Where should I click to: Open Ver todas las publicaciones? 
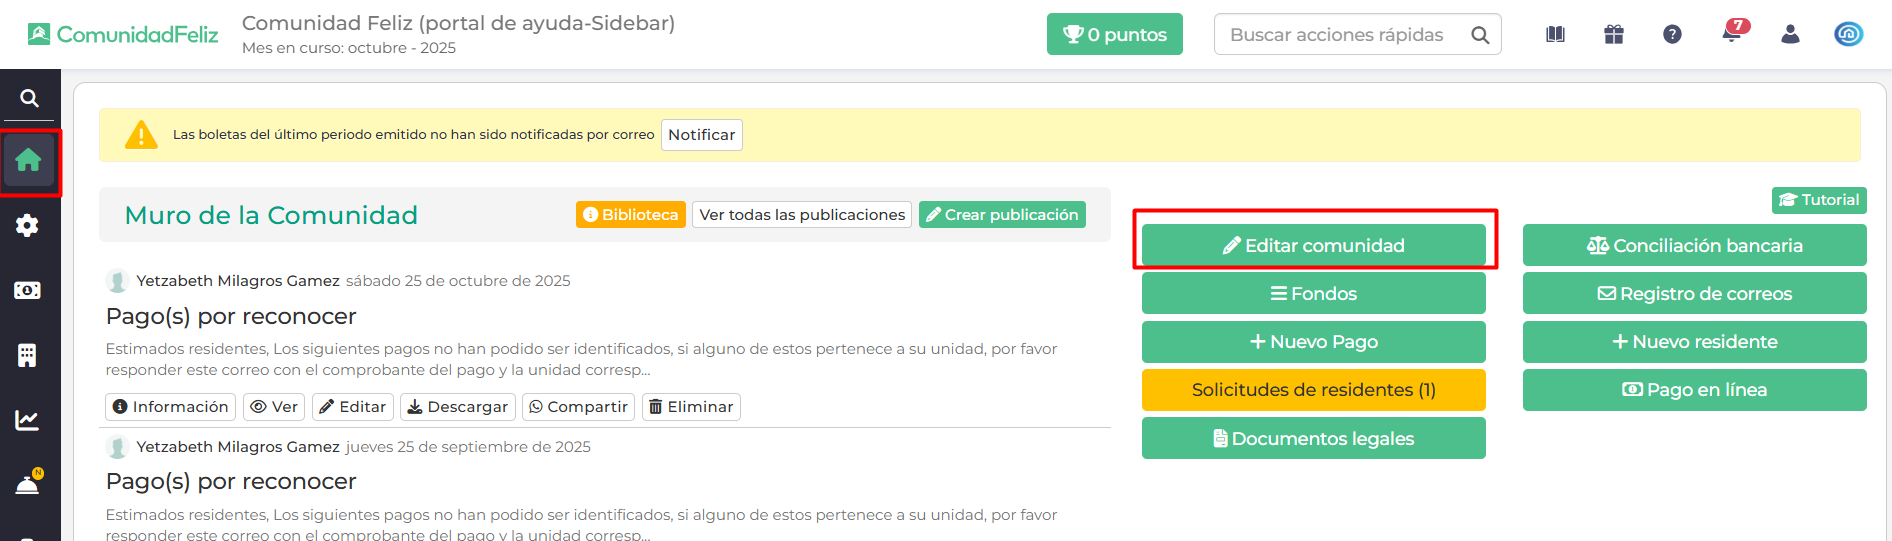[802, 215]
